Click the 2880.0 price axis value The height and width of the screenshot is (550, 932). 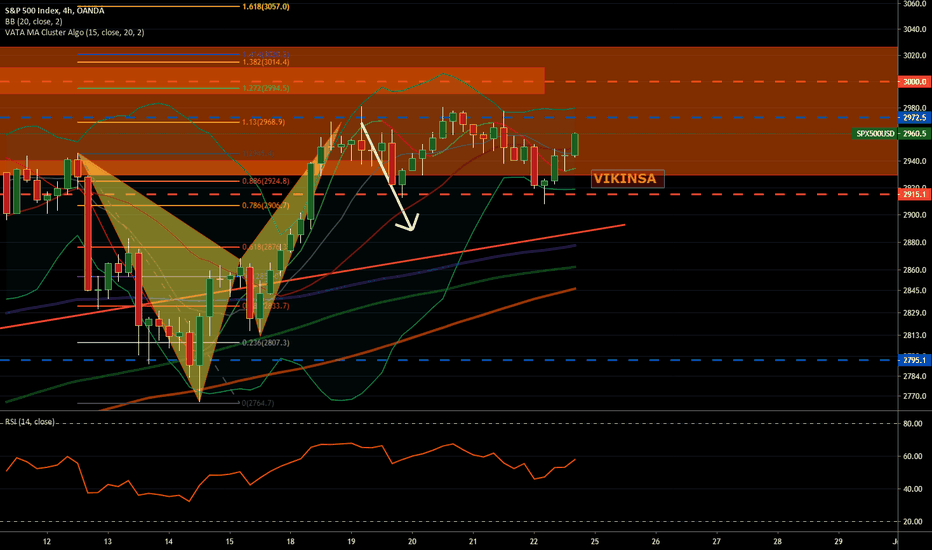[x=915, y=243]
